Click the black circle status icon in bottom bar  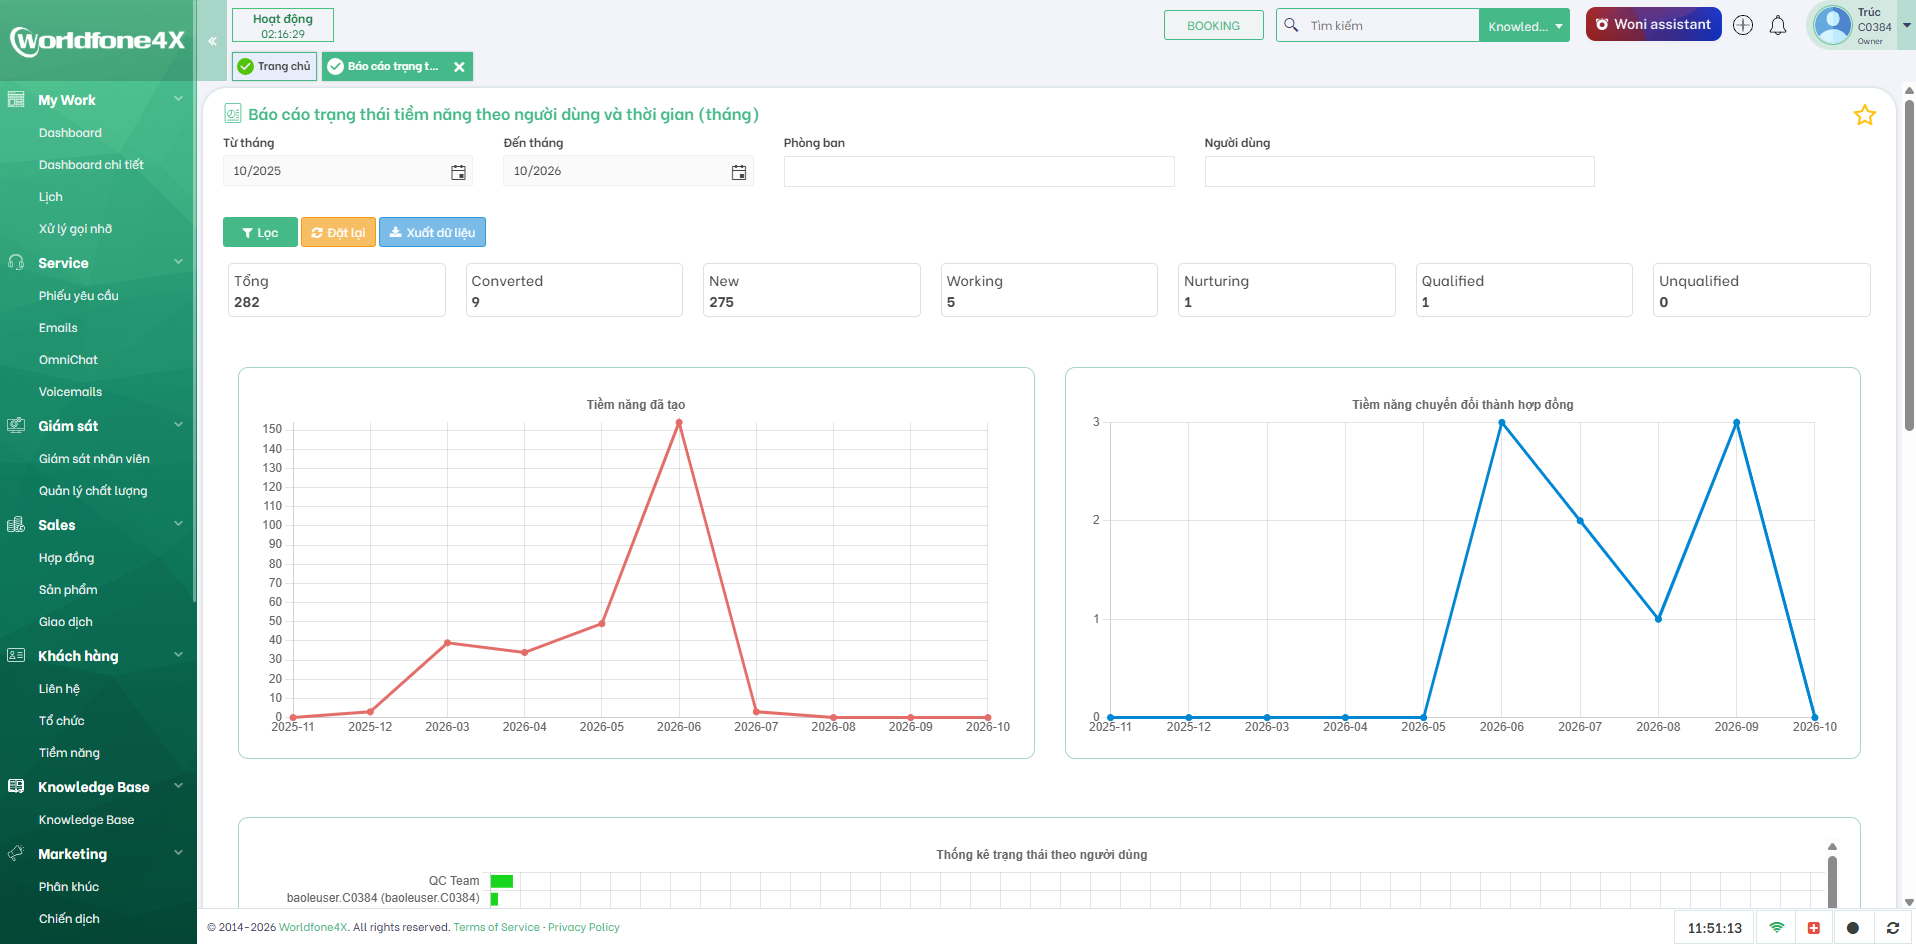1852,927
